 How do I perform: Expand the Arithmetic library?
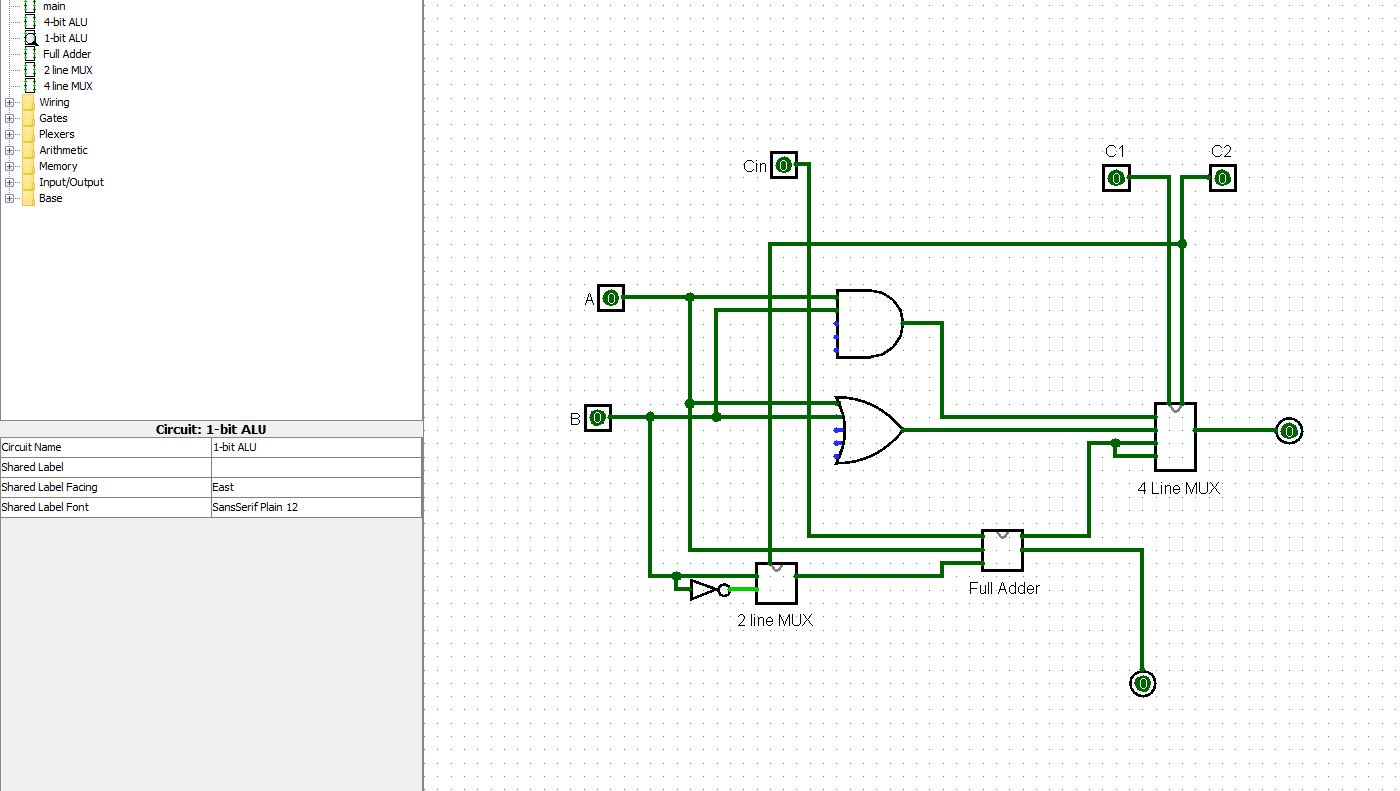click(10, 150)
